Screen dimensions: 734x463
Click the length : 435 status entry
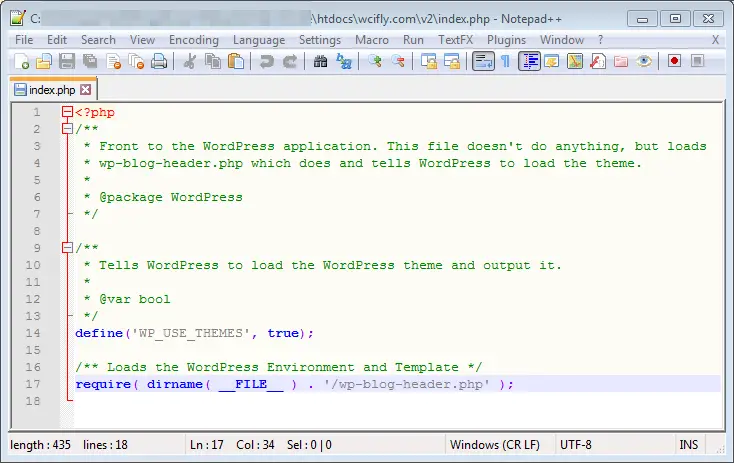coord(40,445)
